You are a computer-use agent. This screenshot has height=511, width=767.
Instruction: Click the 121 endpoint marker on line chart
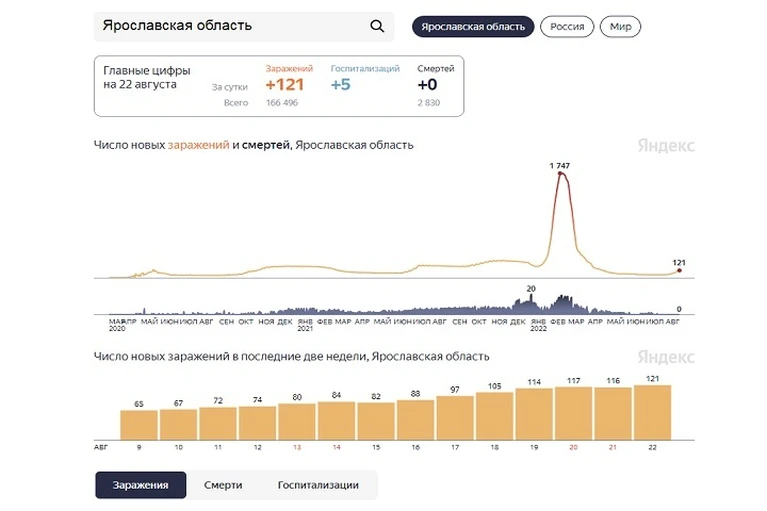pos(679,270)
